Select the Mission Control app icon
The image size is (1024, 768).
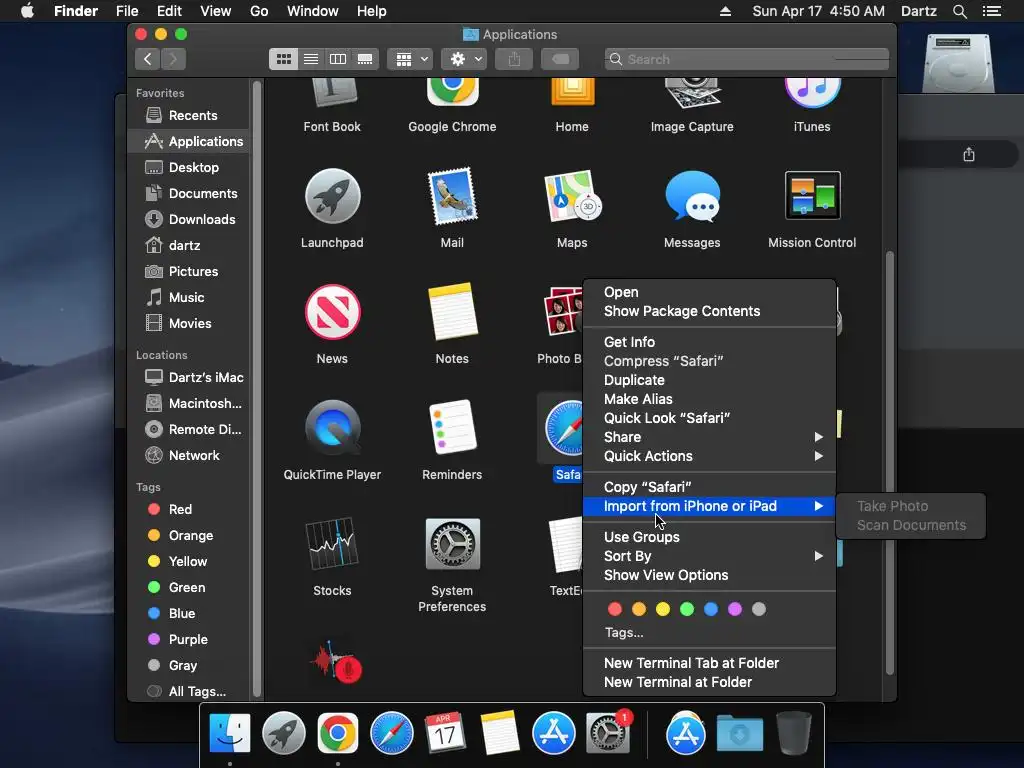point(812,195)
